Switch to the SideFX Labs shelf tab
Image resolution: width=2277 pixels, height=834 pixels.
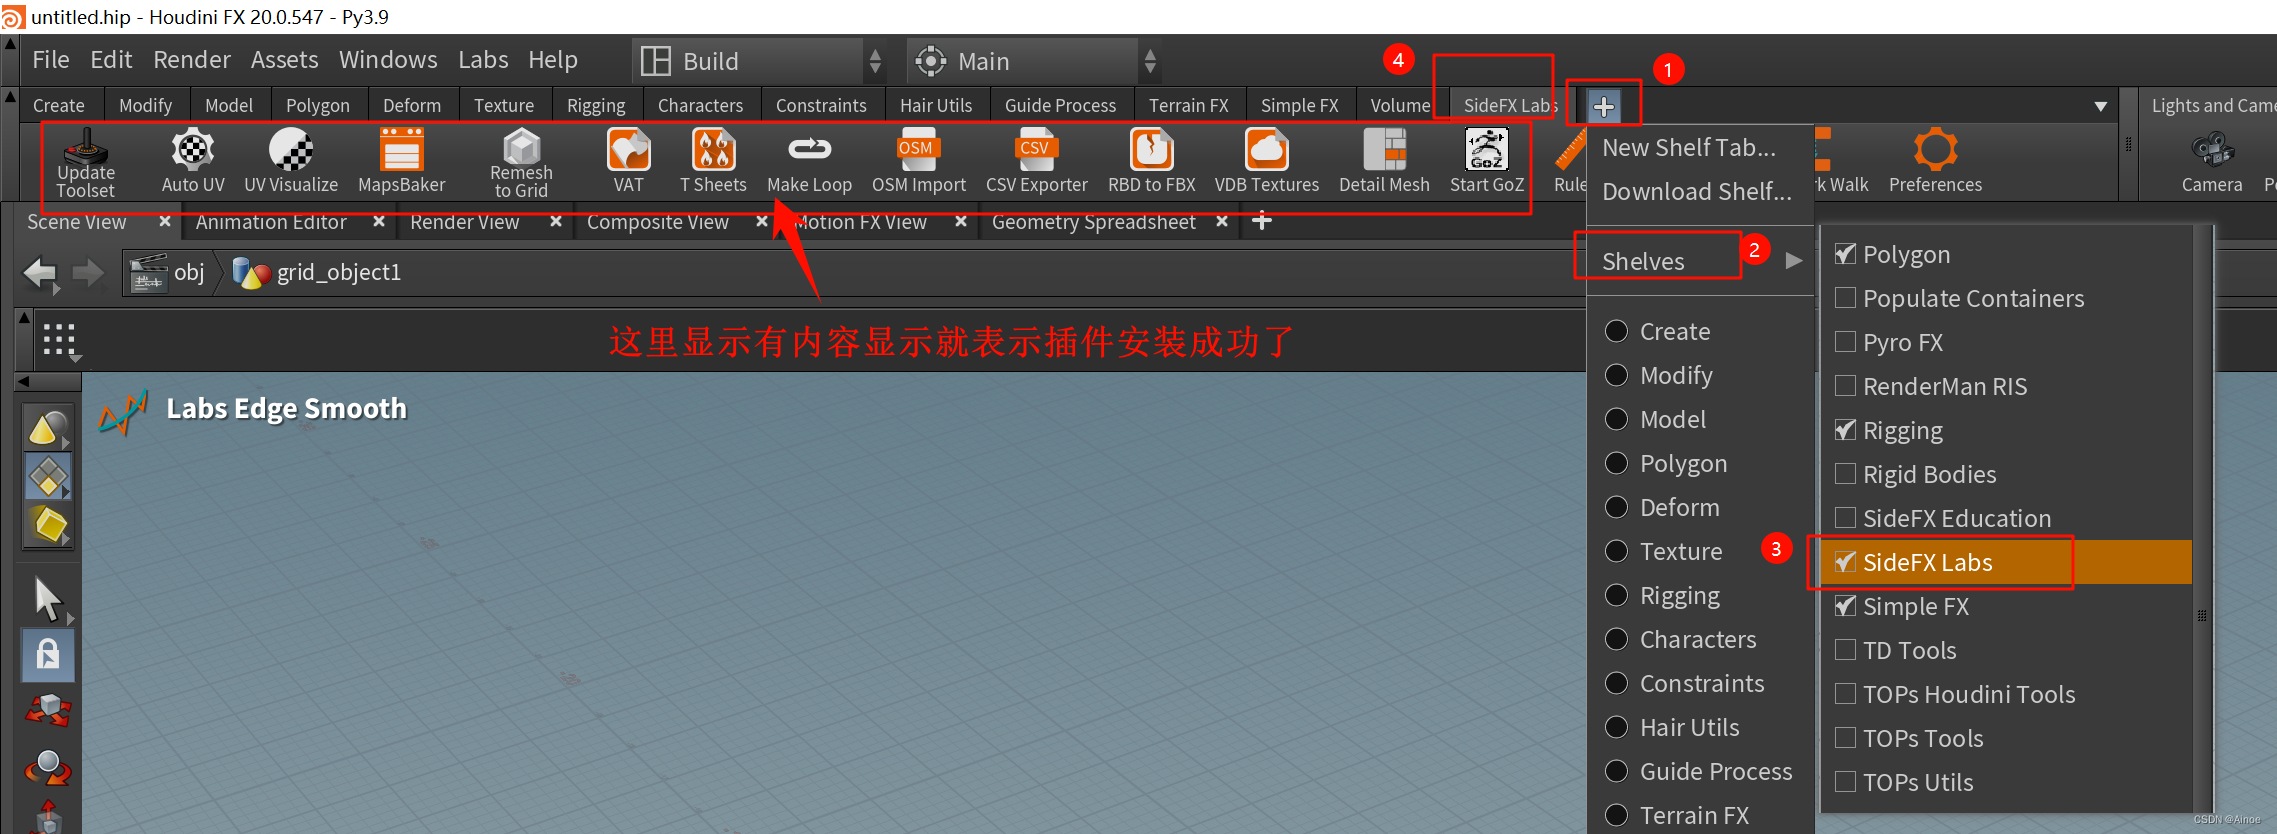[1510, 105]
